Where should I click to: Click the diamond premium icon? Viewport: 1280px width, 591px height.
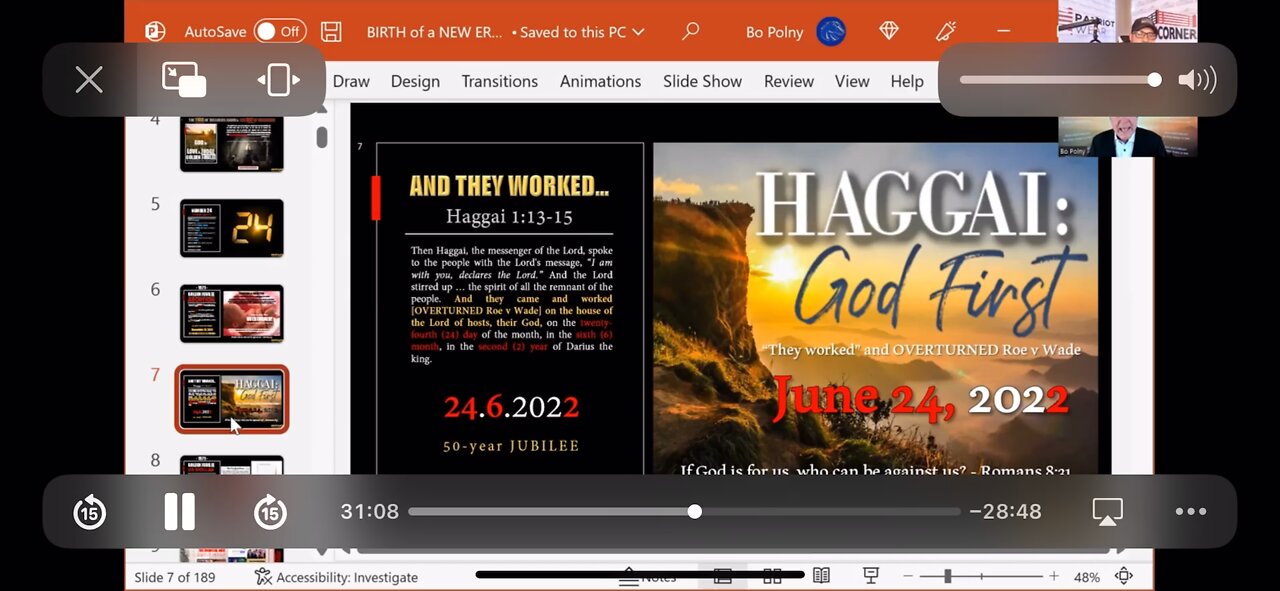[x=889, y=31]
